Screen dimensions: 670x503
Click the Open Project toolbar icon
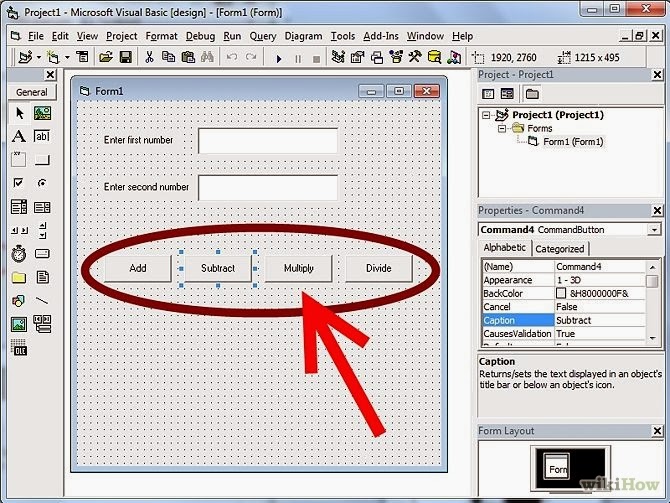coord(106,57)
